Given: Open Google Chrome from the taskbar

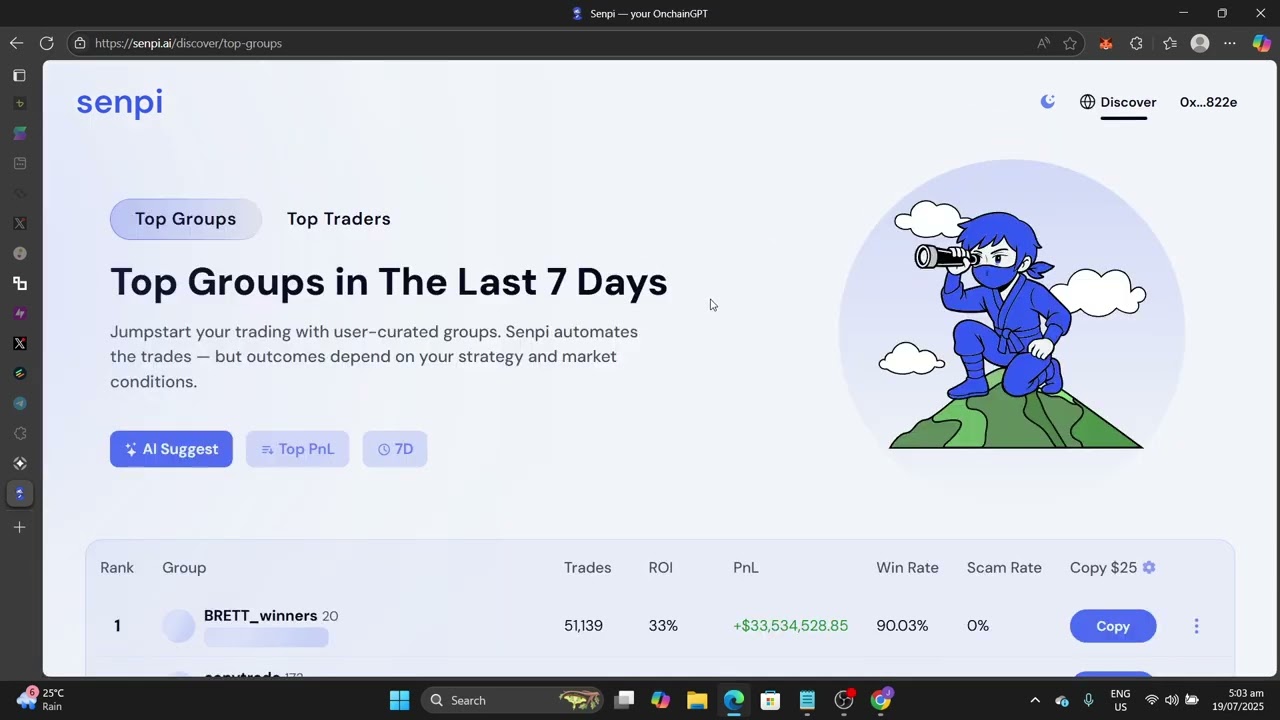Looking at the screenshot, I should (x=881, y=700).
